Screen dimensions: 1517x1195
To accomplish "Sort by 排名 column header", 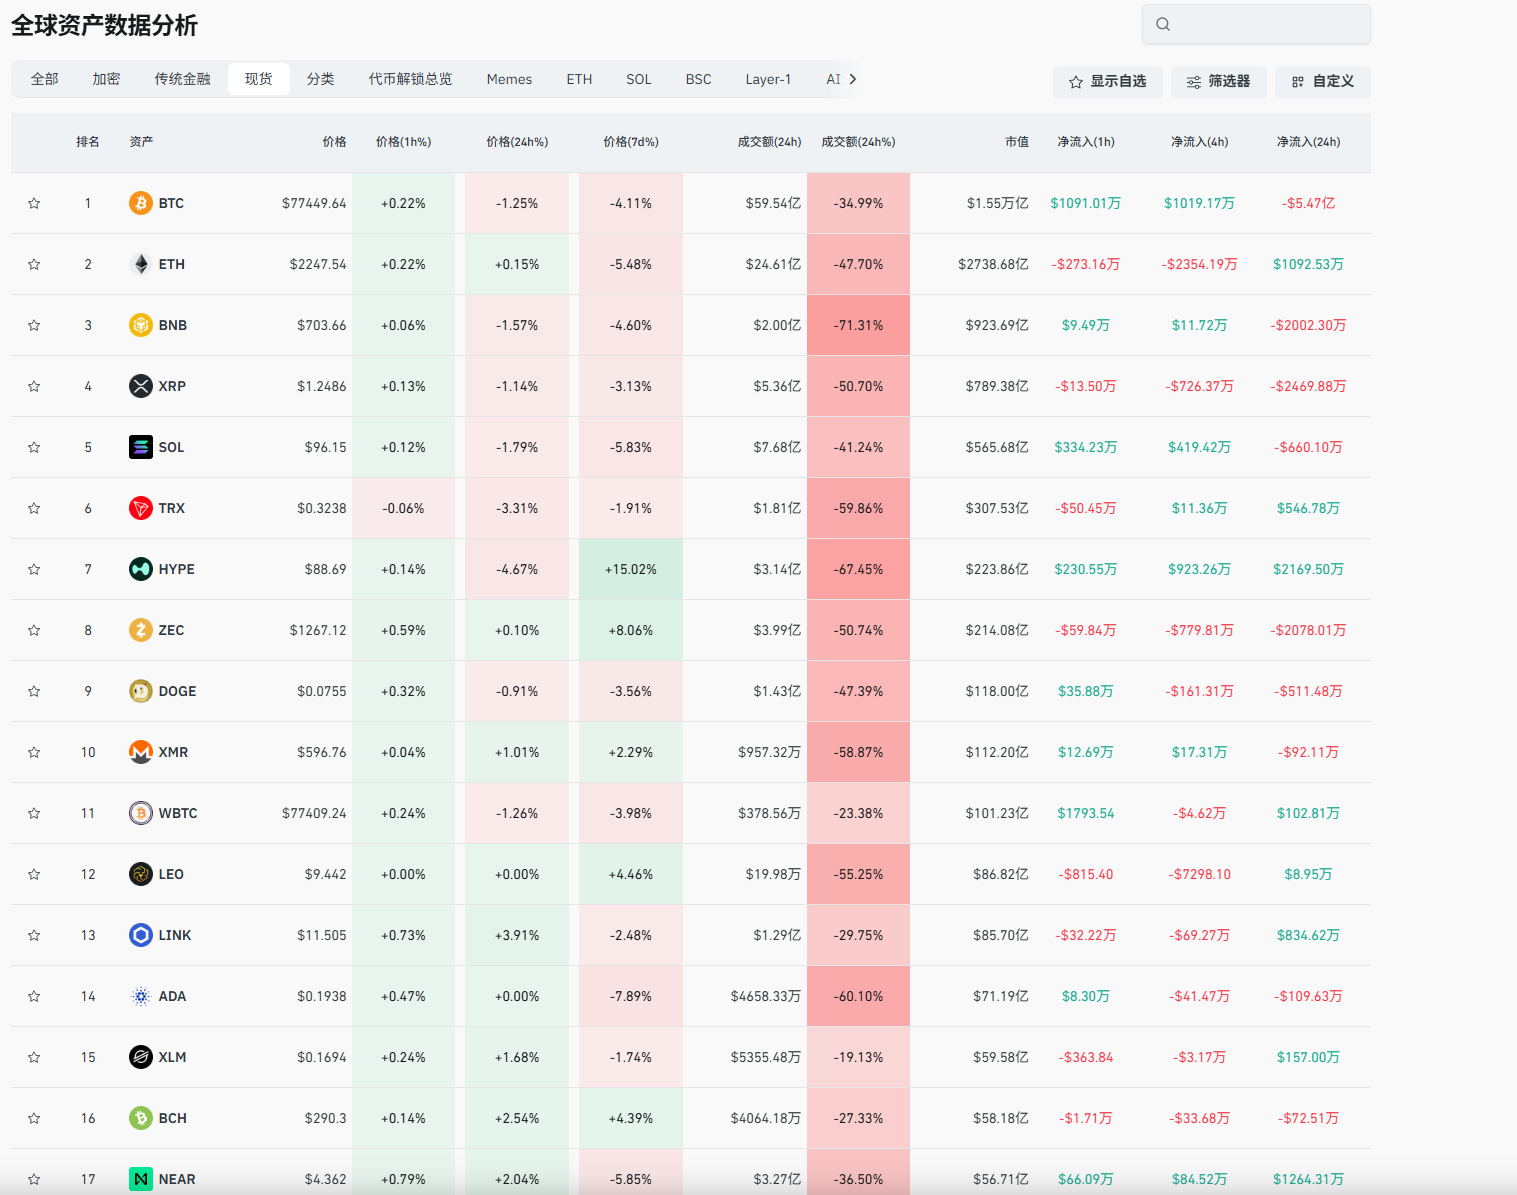I will coord(88,142).
